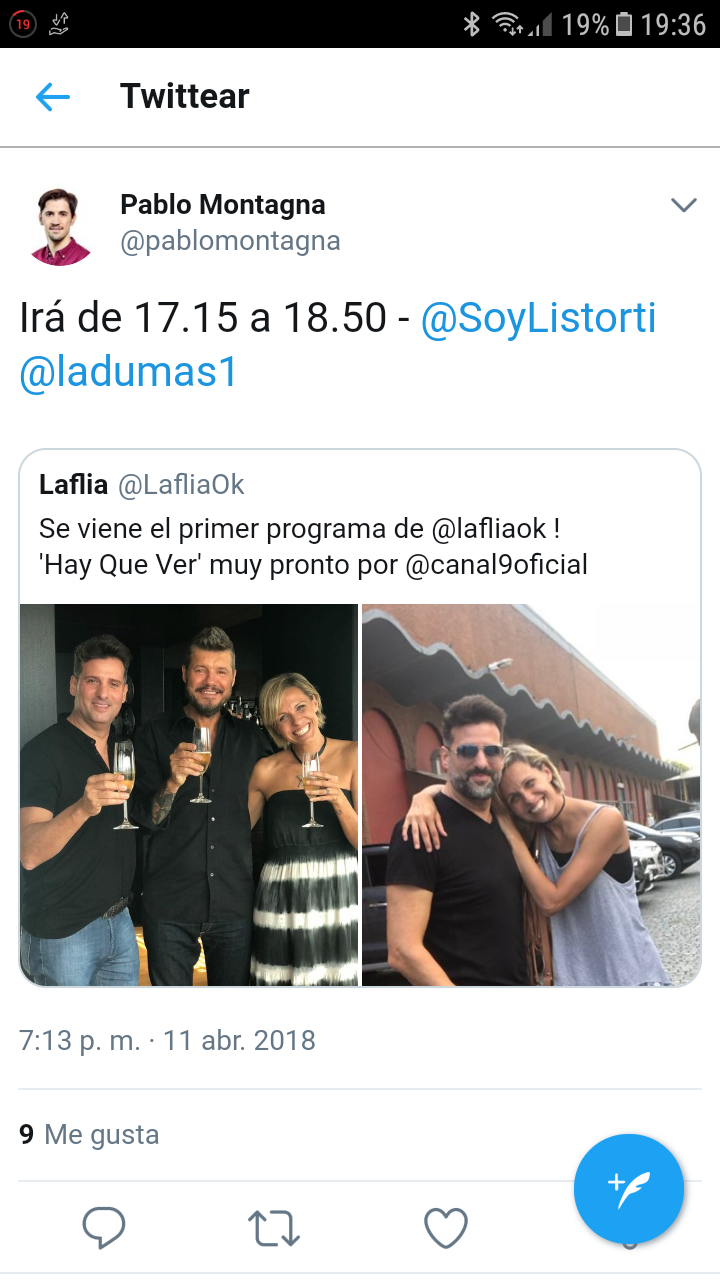
Task: Expand the tweet options chevron
Action: (x=683, y=205)
